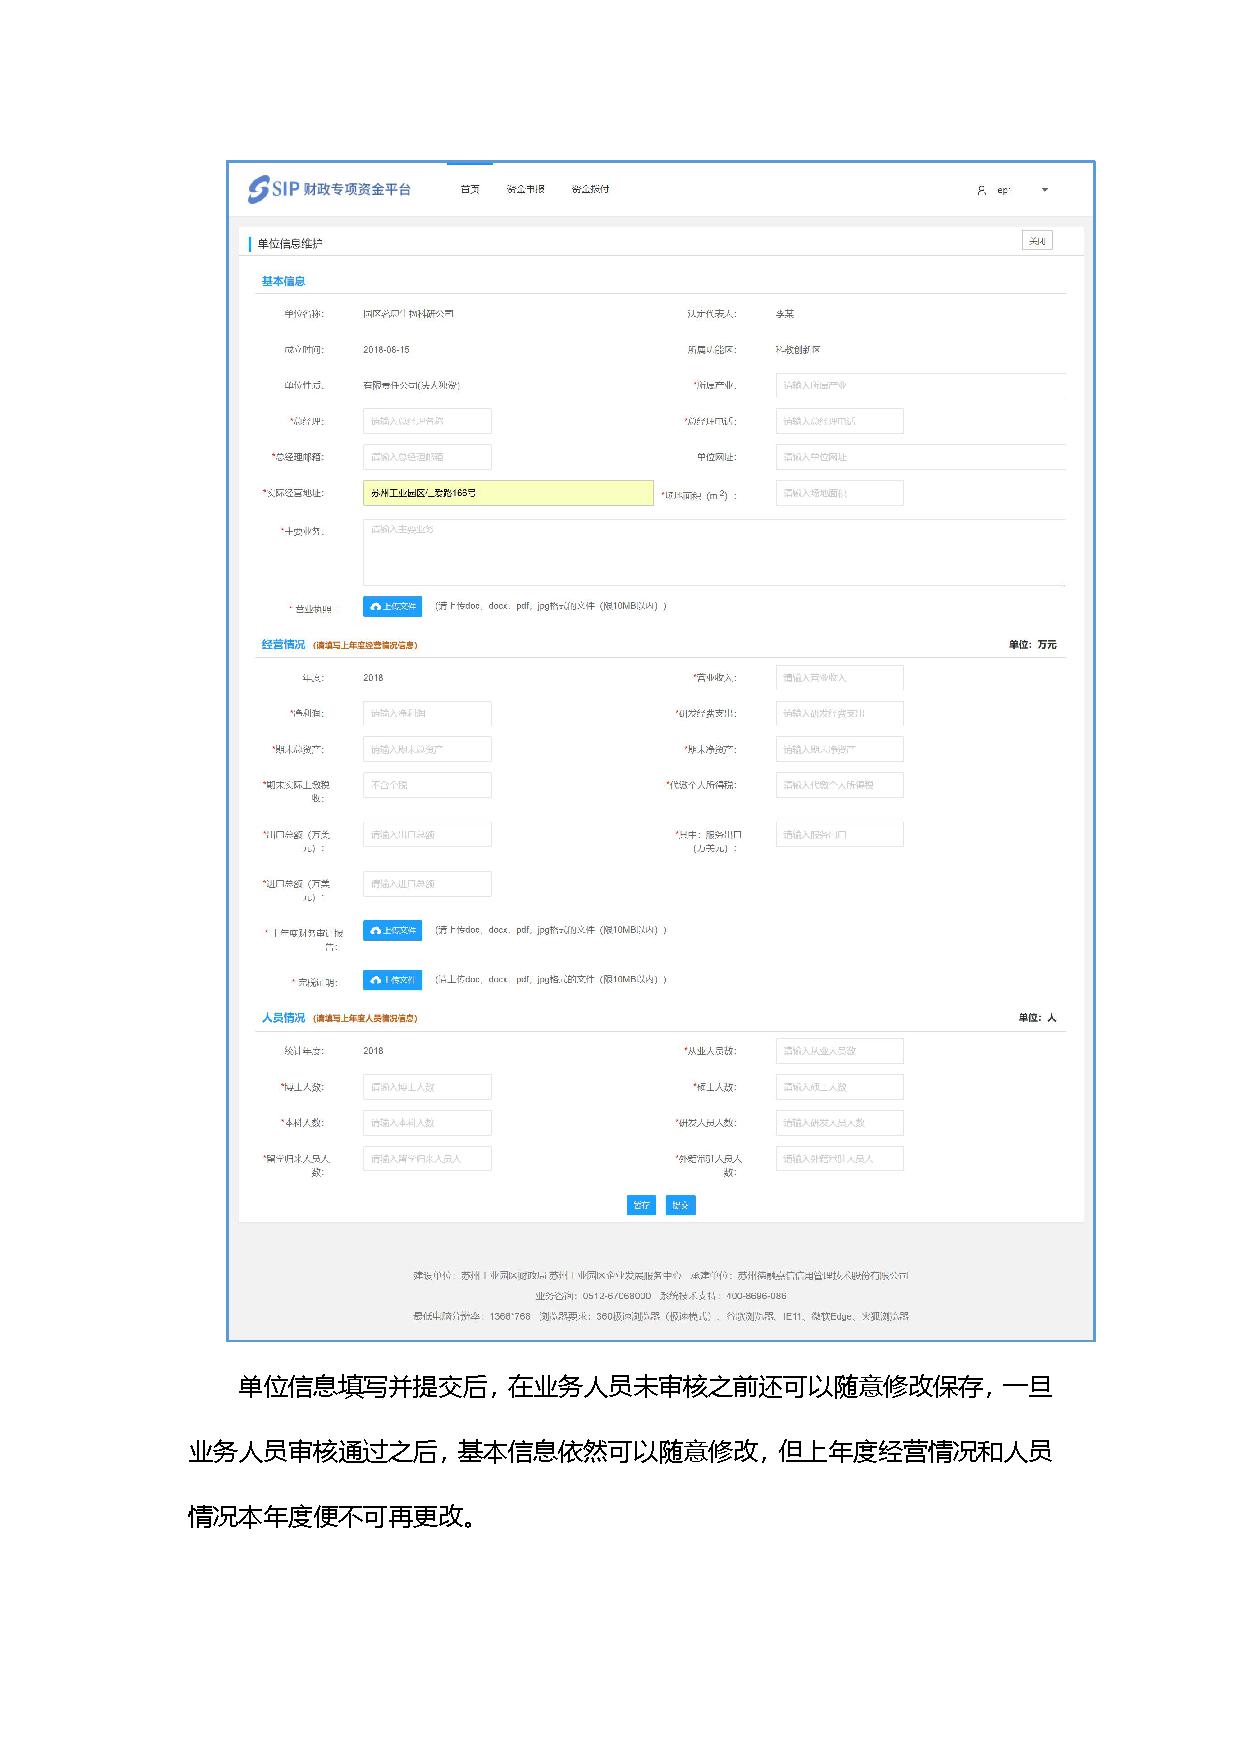Select the 从业人员数 input field
The height and width of the screenshot is (1754, 1240).
click(x=839, y=1051)
